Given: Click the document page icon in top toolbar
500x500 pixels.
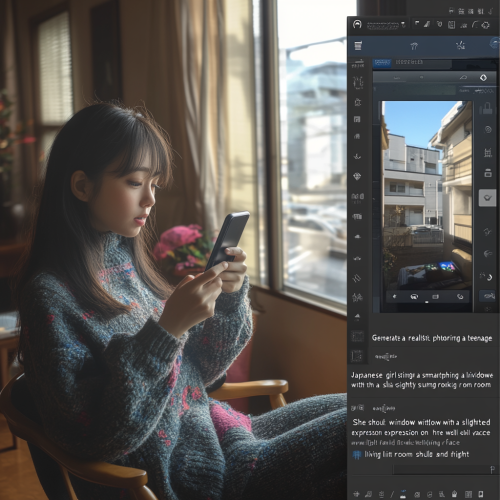Looking at the screenshot, I should 451,25.
